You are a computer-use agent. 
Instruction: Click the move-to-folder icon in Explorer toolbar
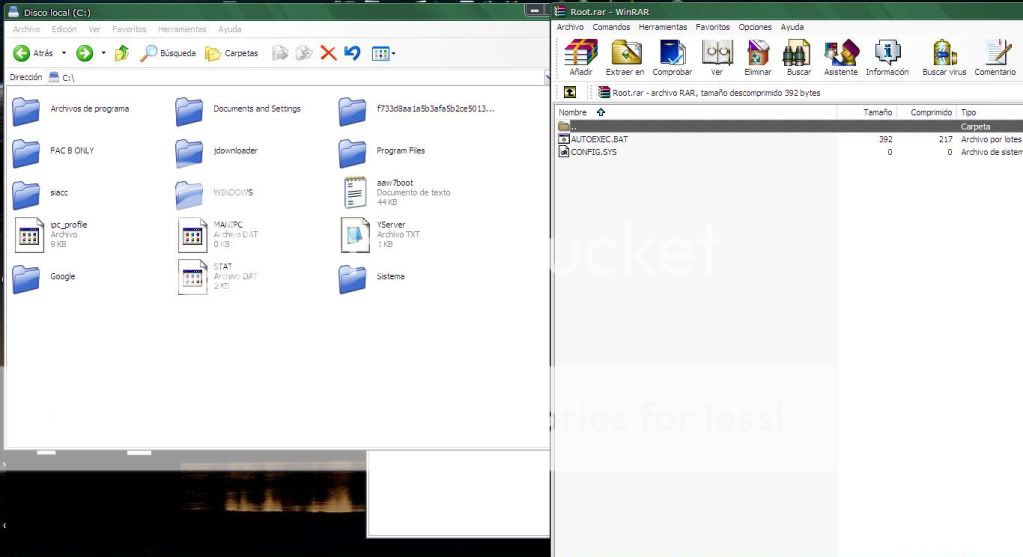coord(280,53)
